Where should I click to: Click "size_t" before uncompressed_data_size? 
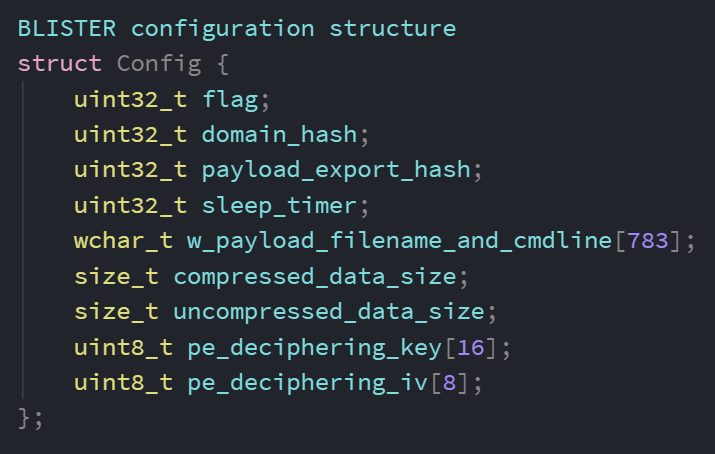[x=116, y=310]
